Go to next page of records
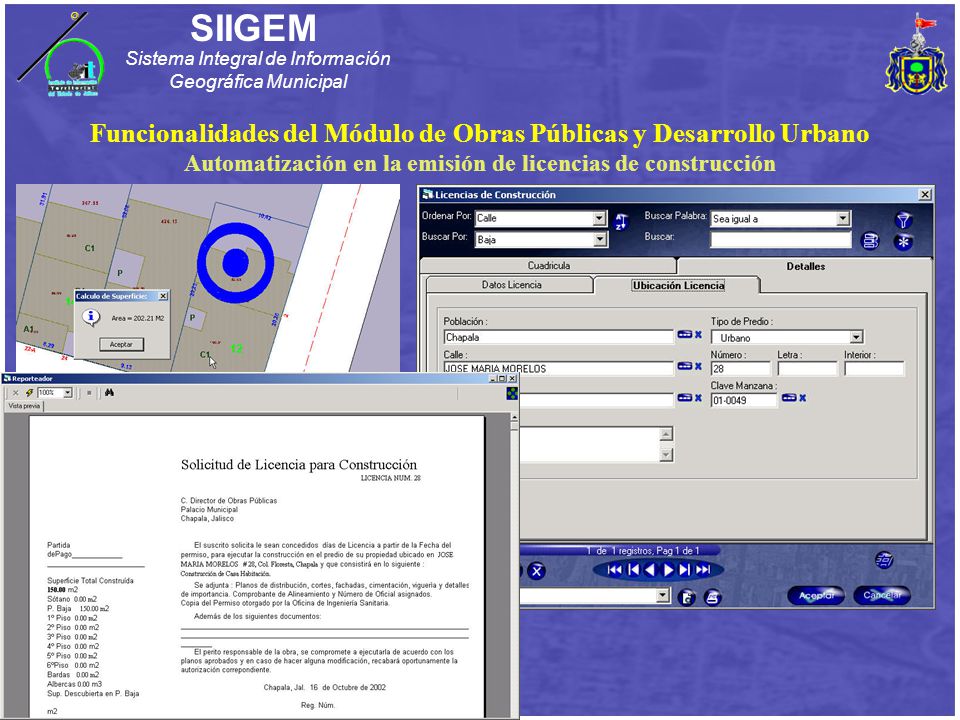 pos(684,570)
